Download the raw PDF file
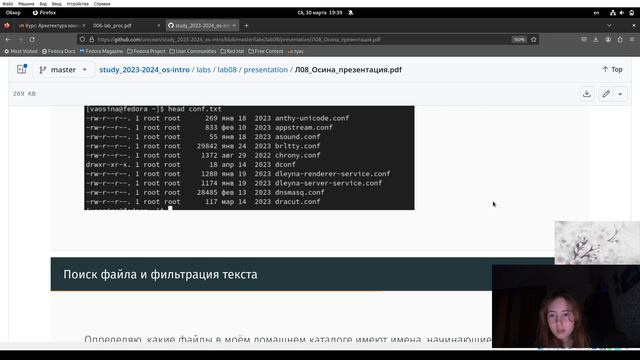 [x=587, y=94]
